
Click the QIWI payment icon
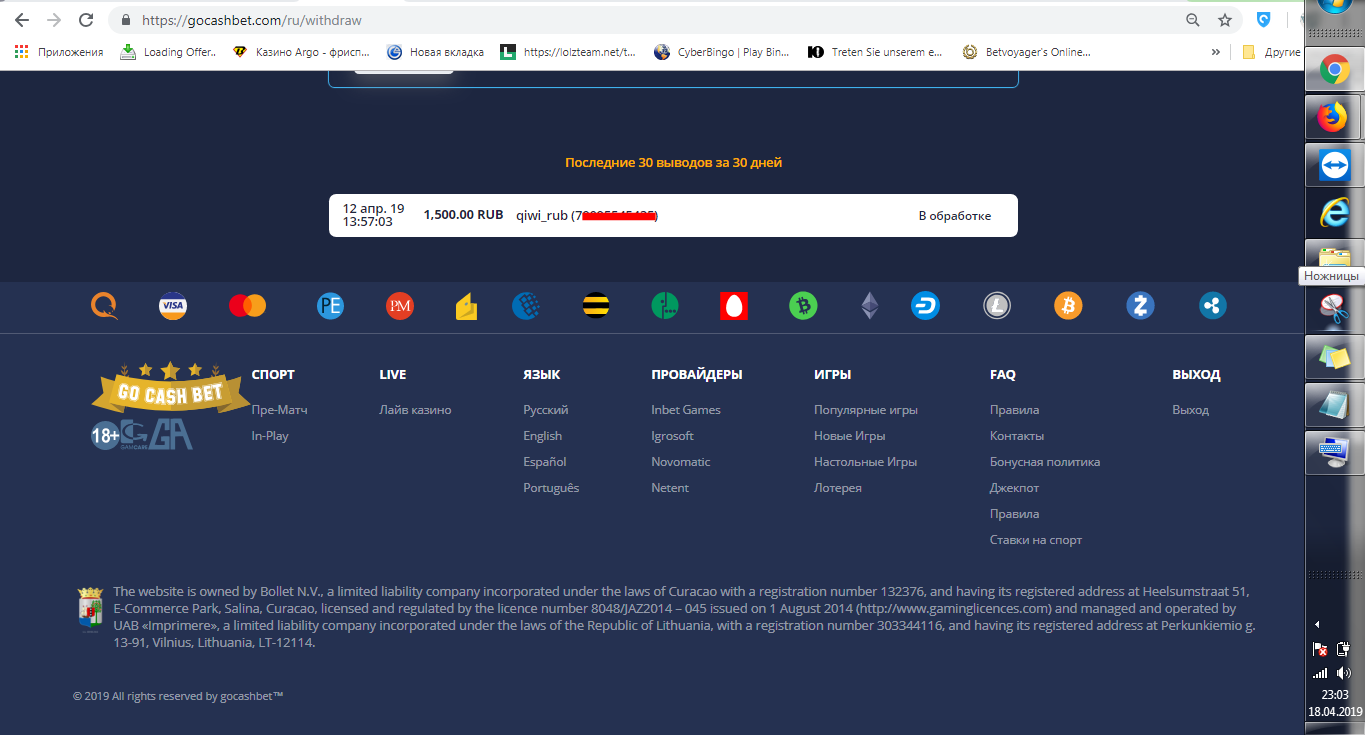(104, 305)
